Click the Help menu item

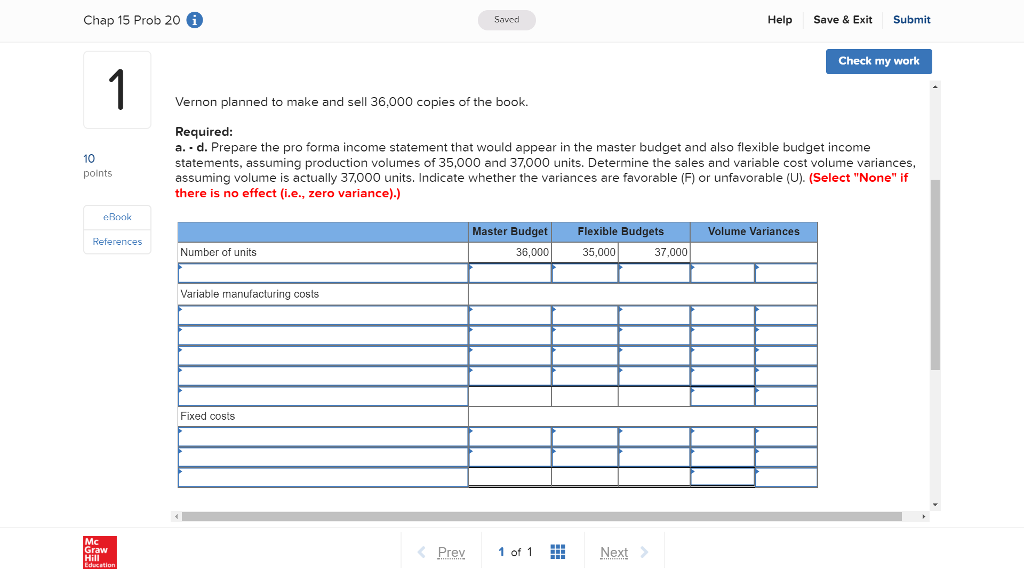(x=780, y=19)
